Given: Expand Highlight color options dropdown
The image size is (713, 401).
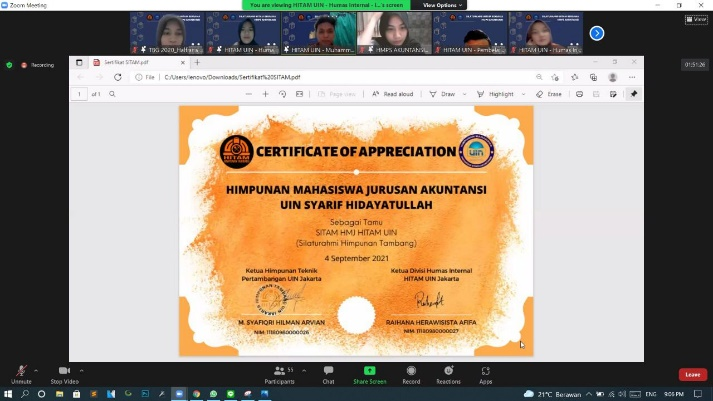Looking at the screenshot, I should (523, 94).
